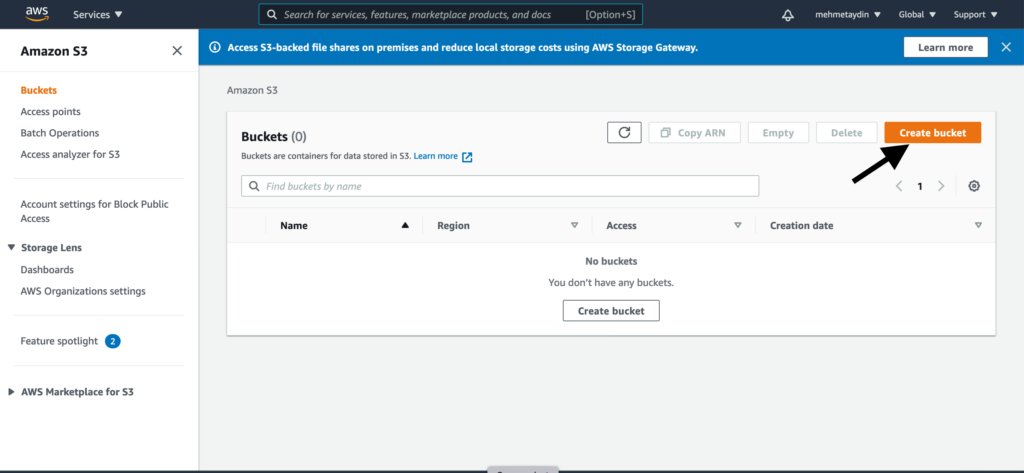
Task: Open Storage Lens Dashboards
Action: [x=47, y=269]
